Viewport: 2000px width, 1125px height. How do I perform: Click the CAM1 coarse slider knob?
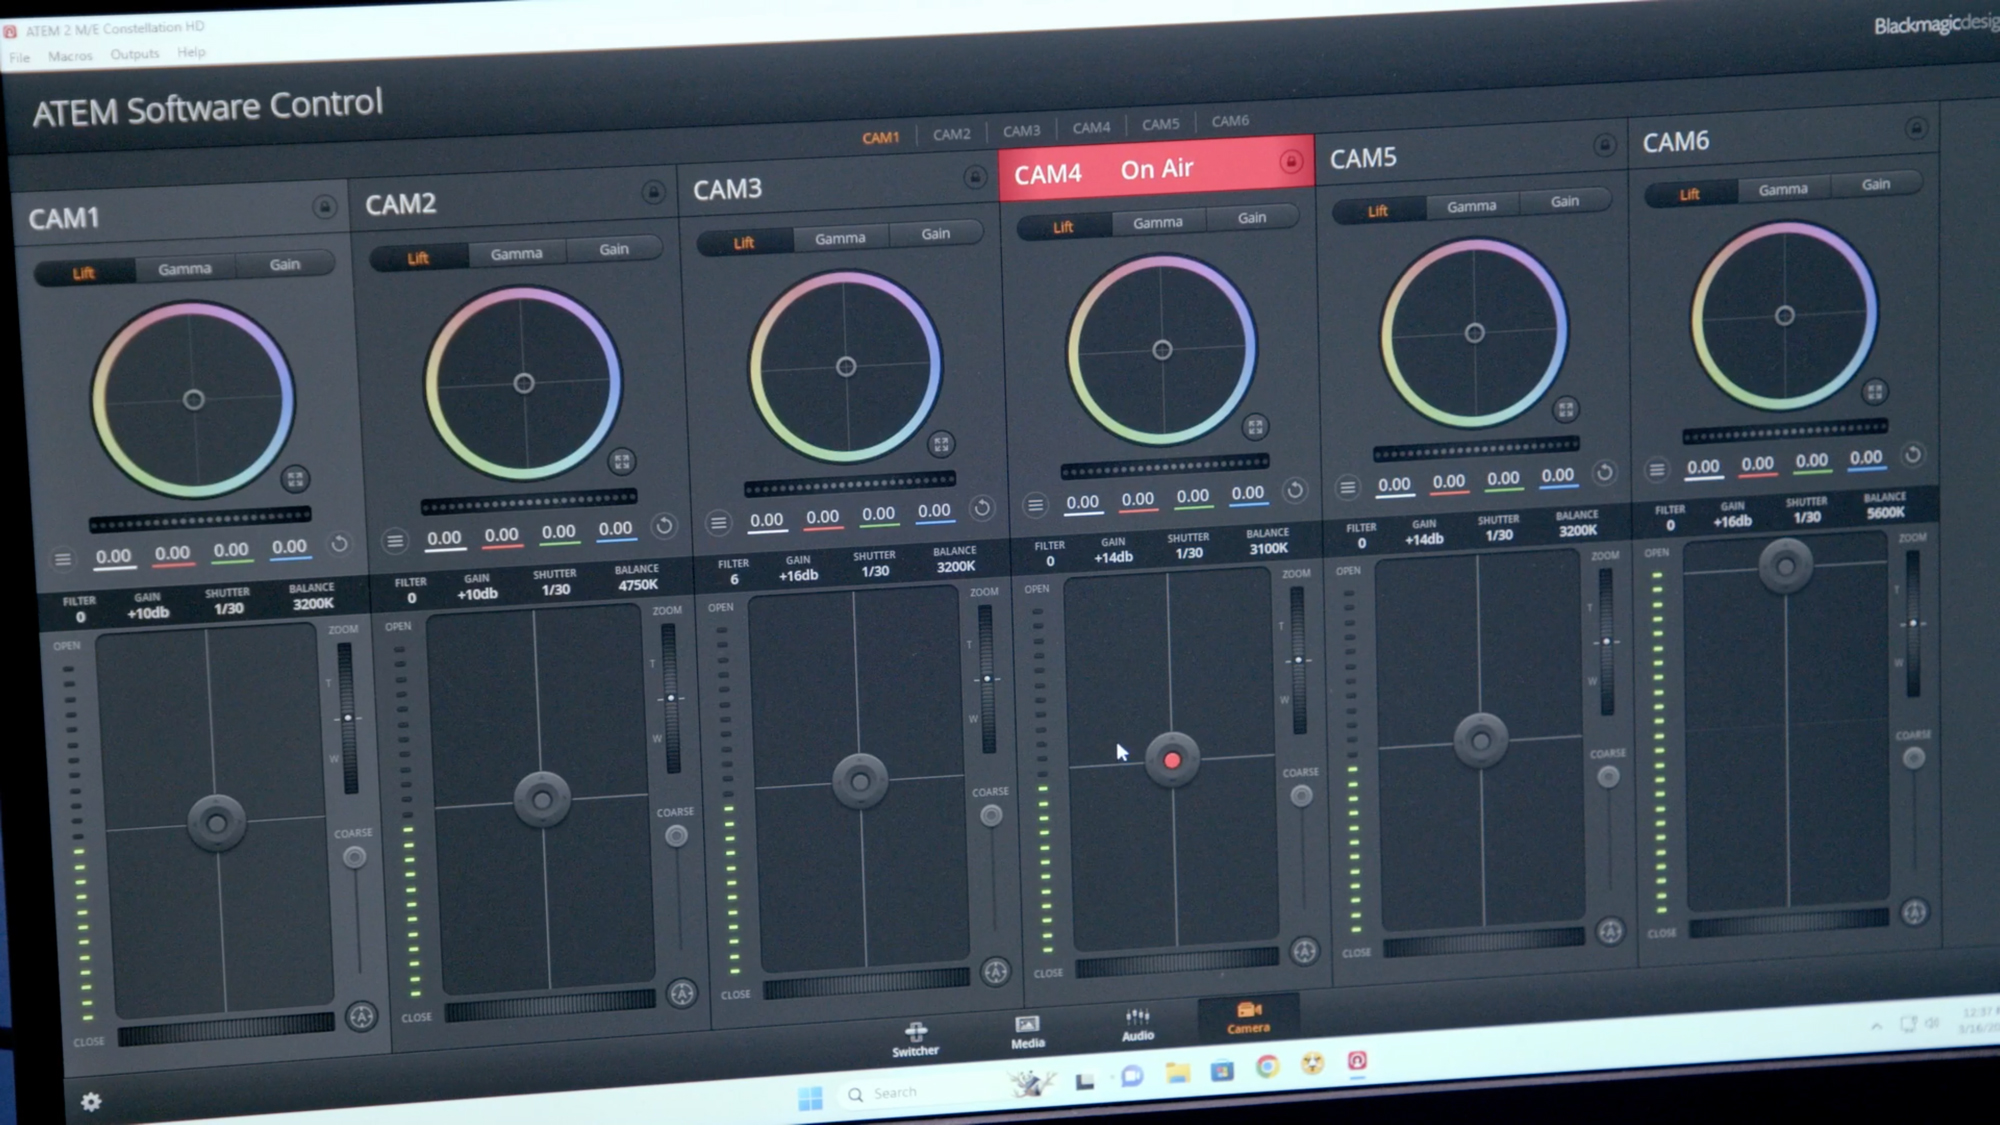tap(354, 857)
